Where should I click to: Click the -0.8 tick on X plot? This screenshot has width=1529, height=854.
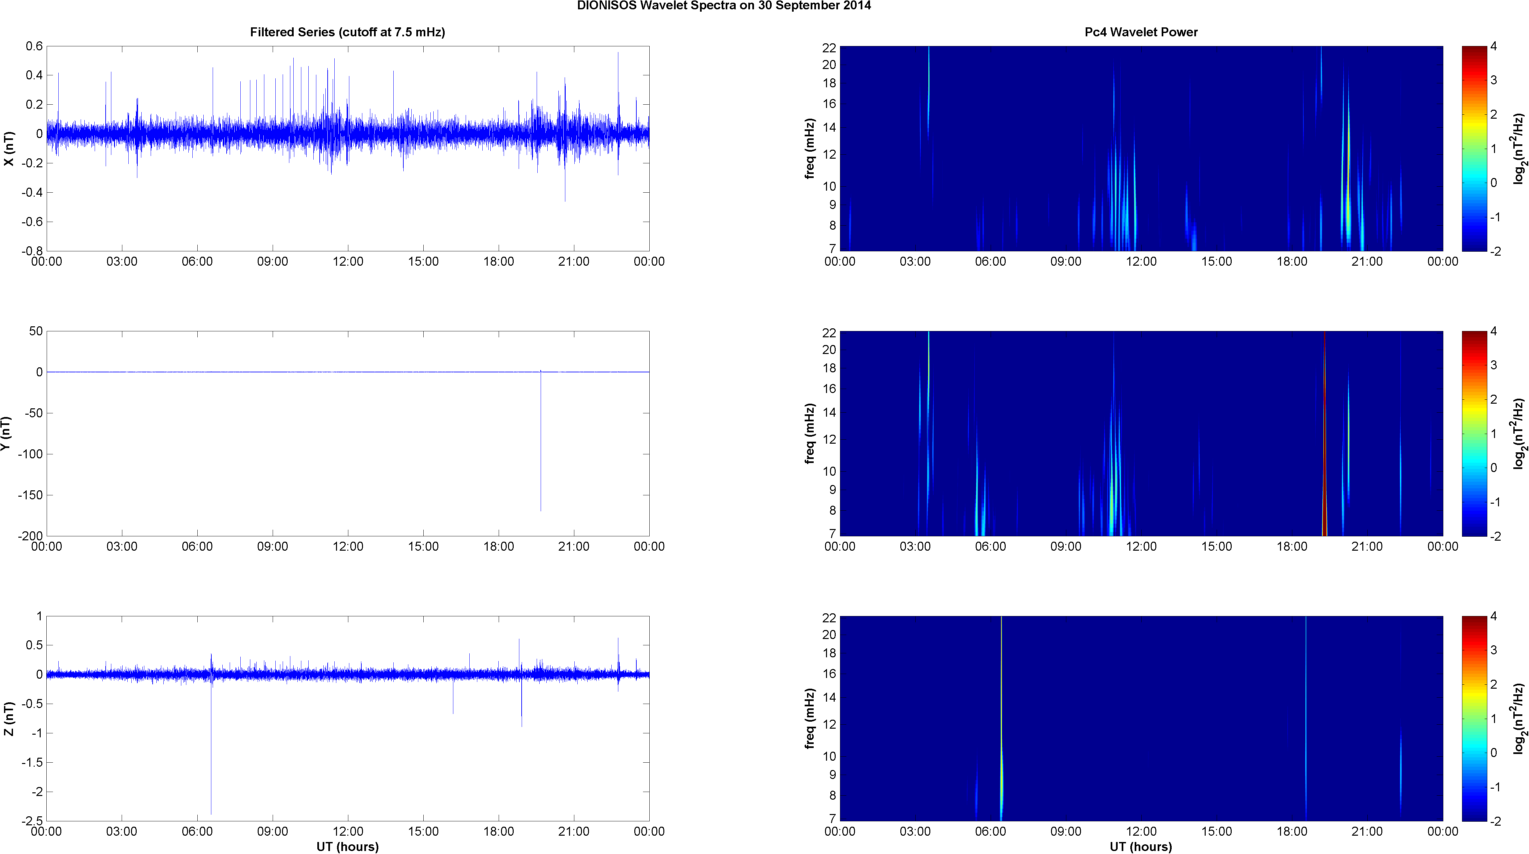(32, 251)
